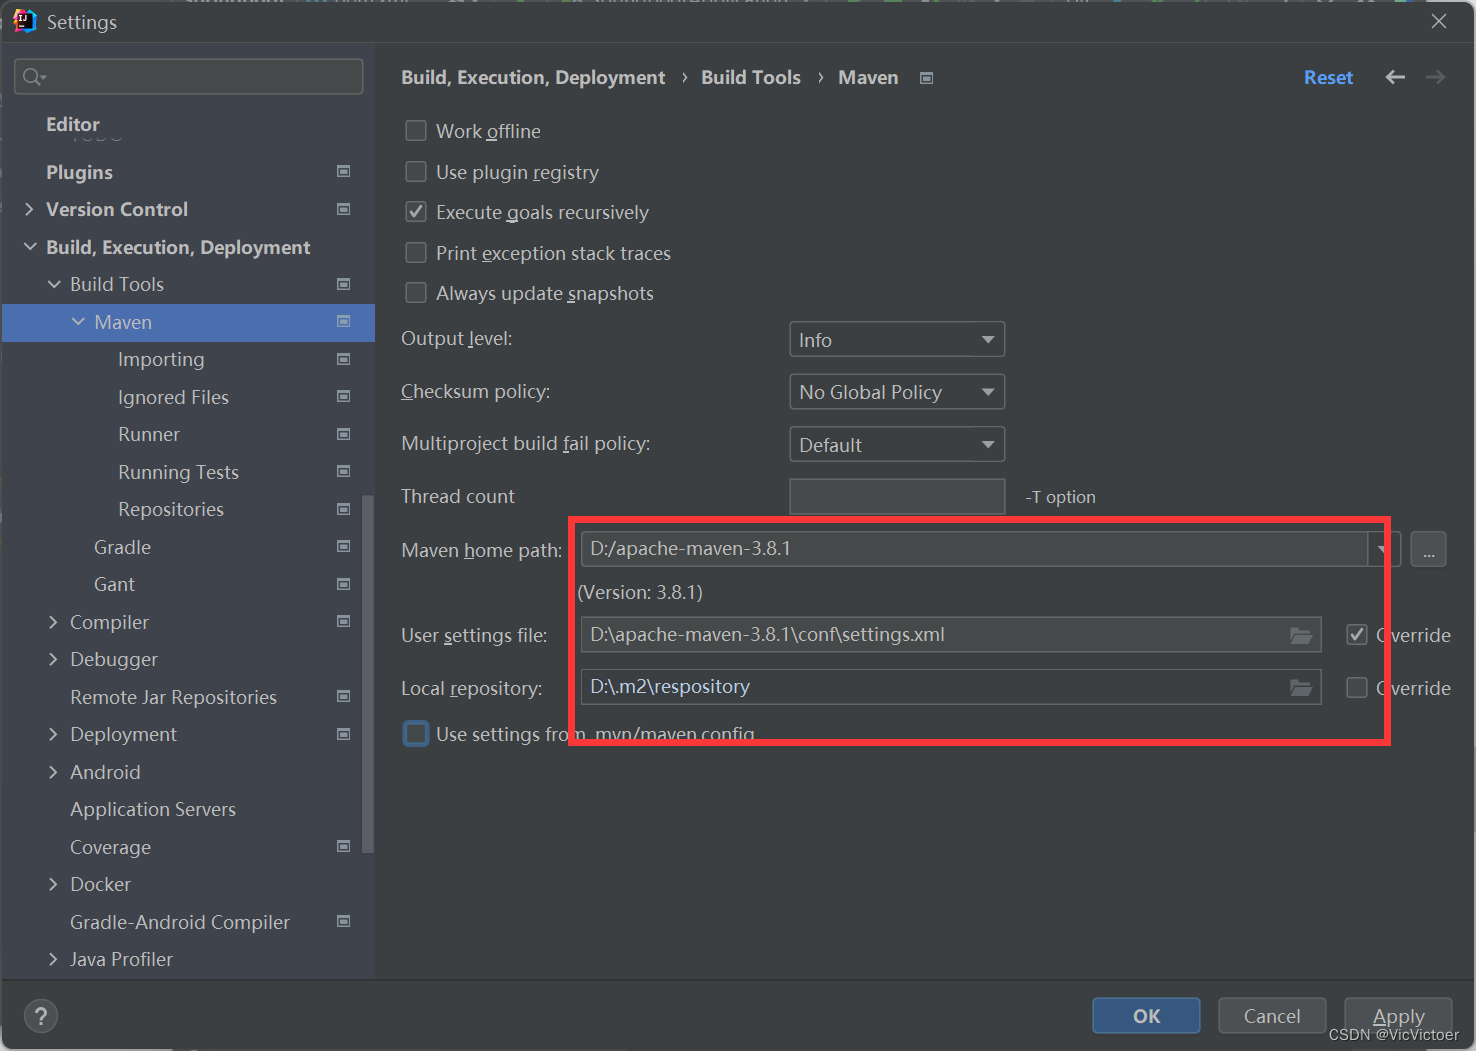Screen dimensions: 1476x1051
Task: Click the forward navigation arrow
Action: click(1435, 77)
